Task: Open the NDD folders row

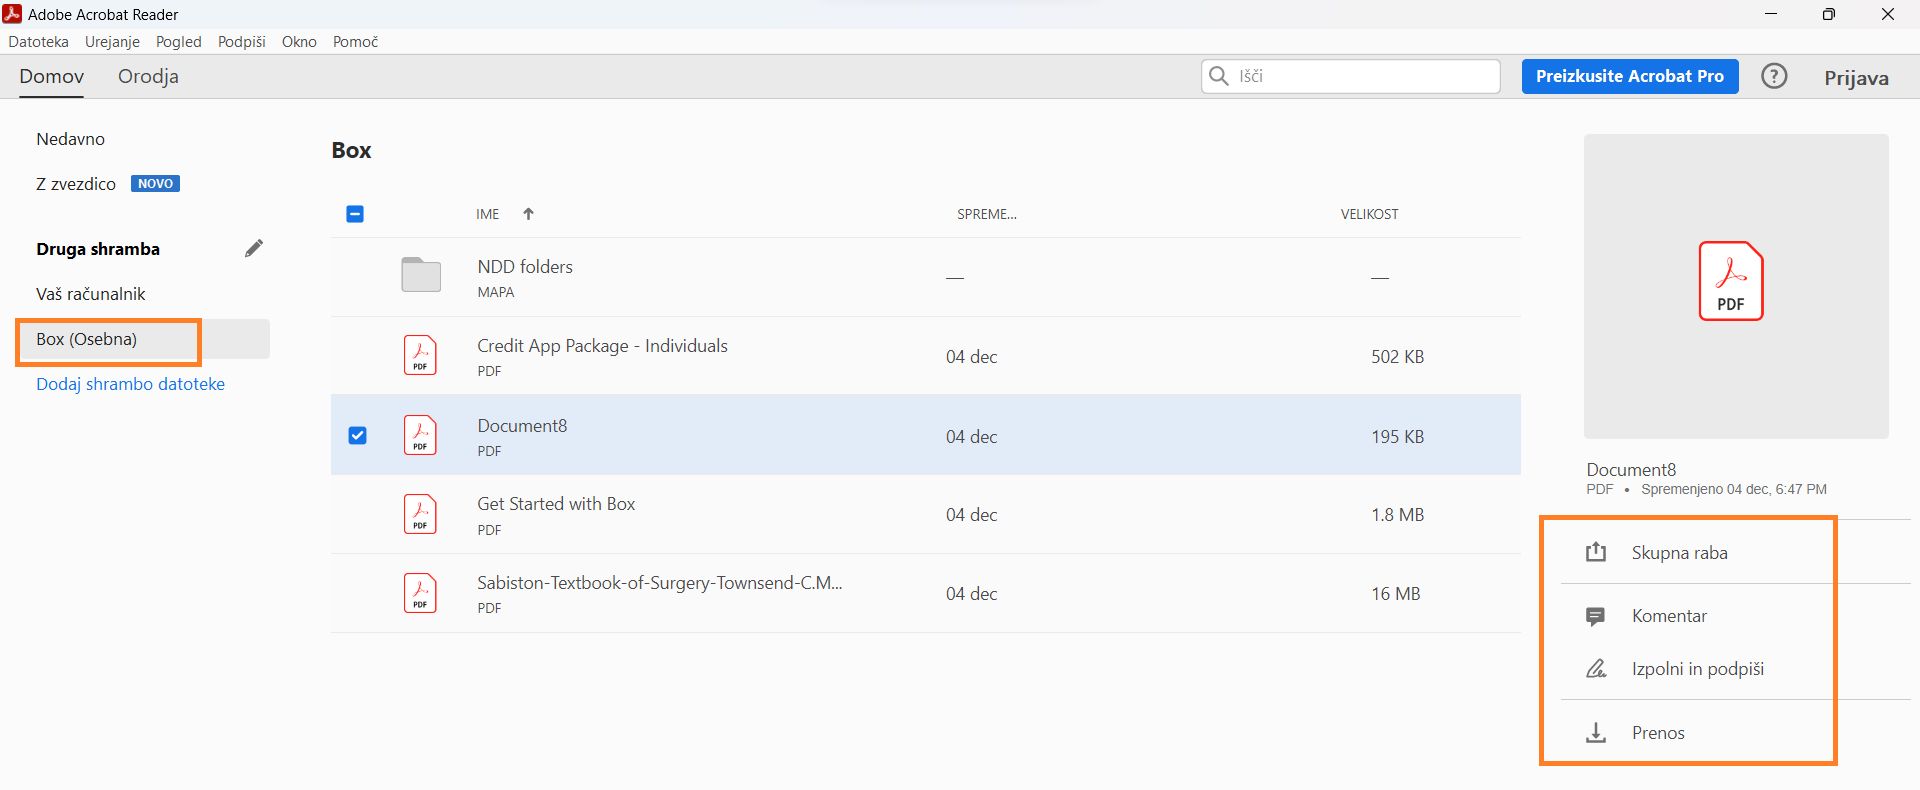Action: point(926,277)
